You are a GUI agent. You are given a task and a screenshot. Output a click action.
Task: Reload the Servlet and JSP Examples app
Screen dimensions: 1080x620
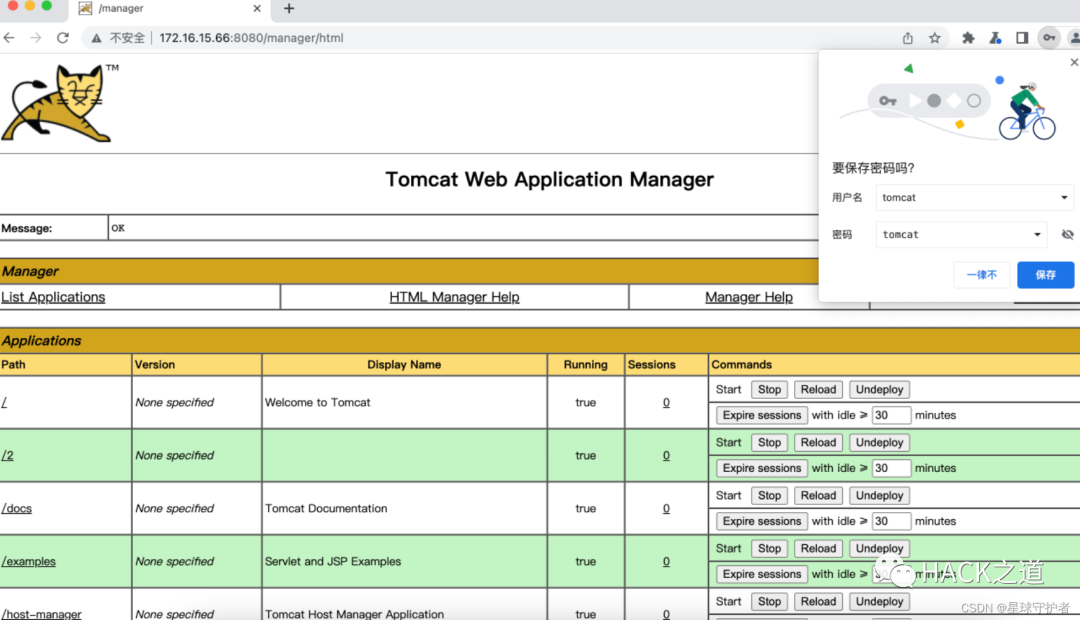click(818, 548)
